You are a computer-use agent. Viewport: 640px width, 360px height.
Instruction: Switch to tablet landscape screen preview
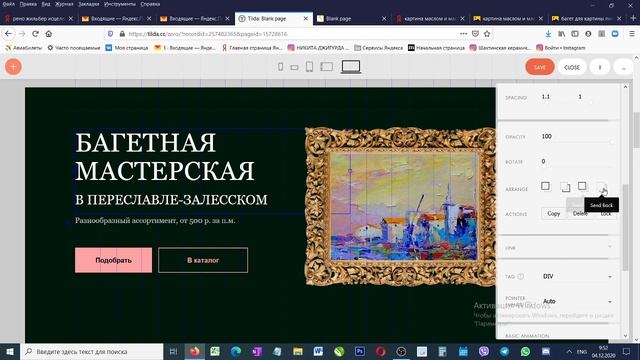click(327, 67)
